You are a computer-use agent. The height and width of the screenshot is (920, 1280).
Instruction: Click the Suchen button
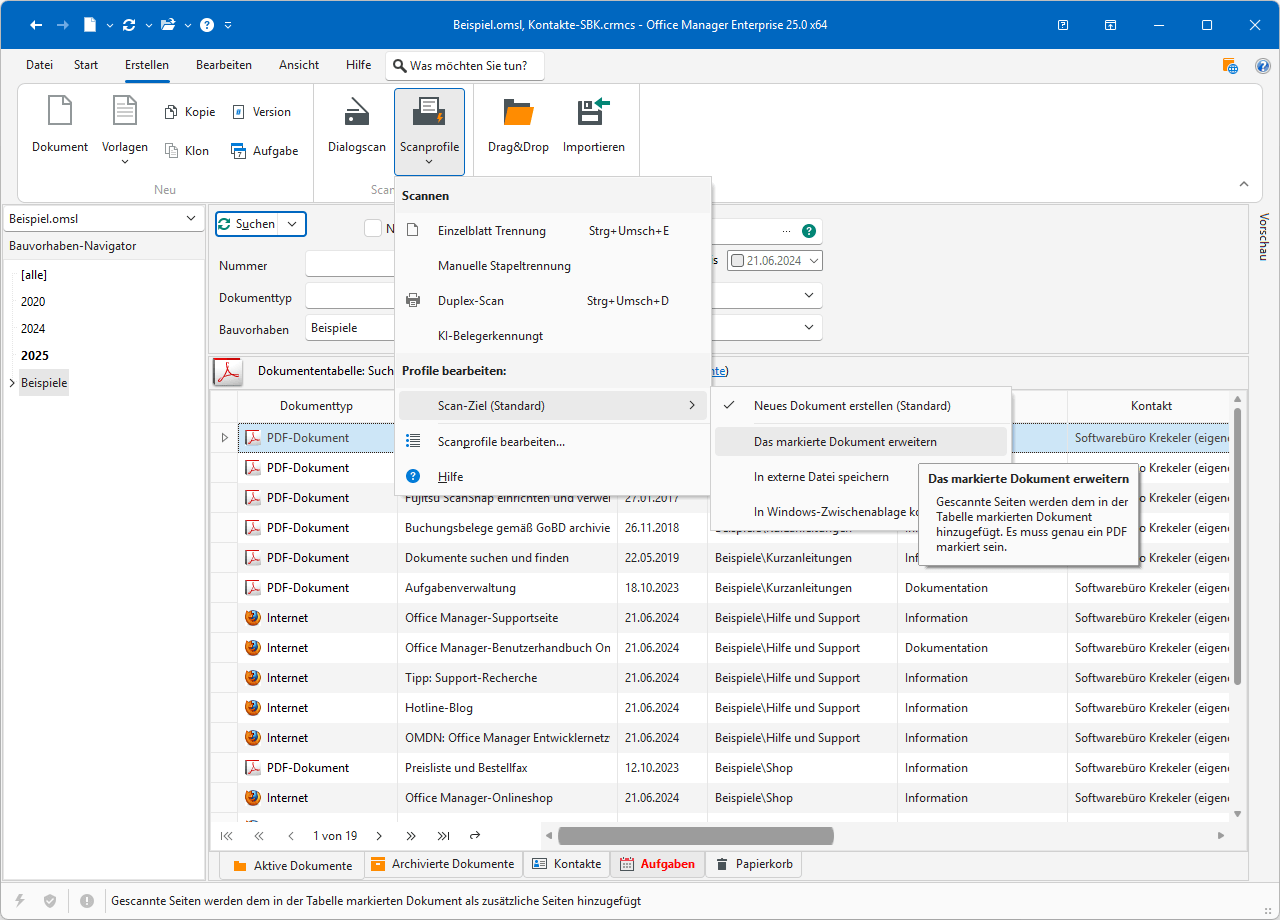[247, 224]
